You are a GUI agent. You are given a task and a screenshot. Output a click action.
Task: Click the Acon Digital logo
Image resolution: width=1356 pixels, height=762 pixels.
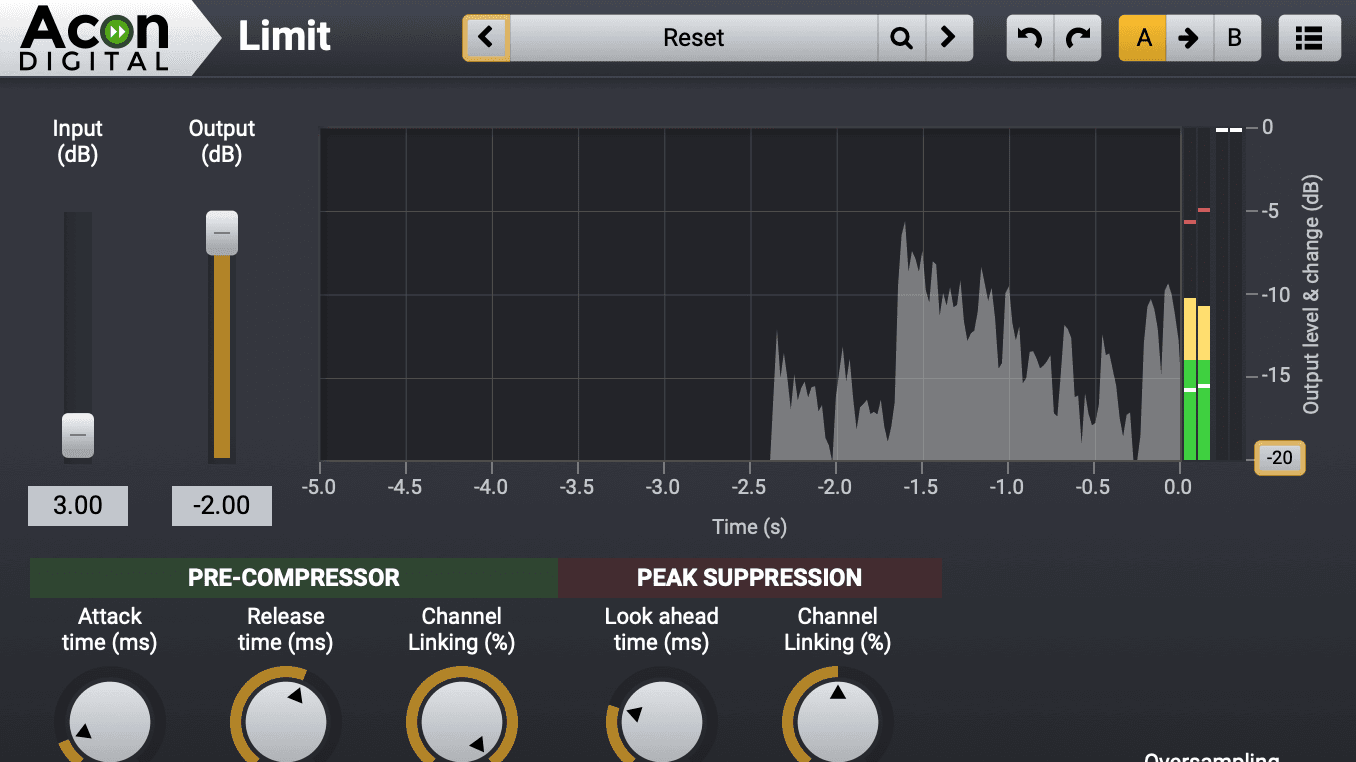(96, 37)
